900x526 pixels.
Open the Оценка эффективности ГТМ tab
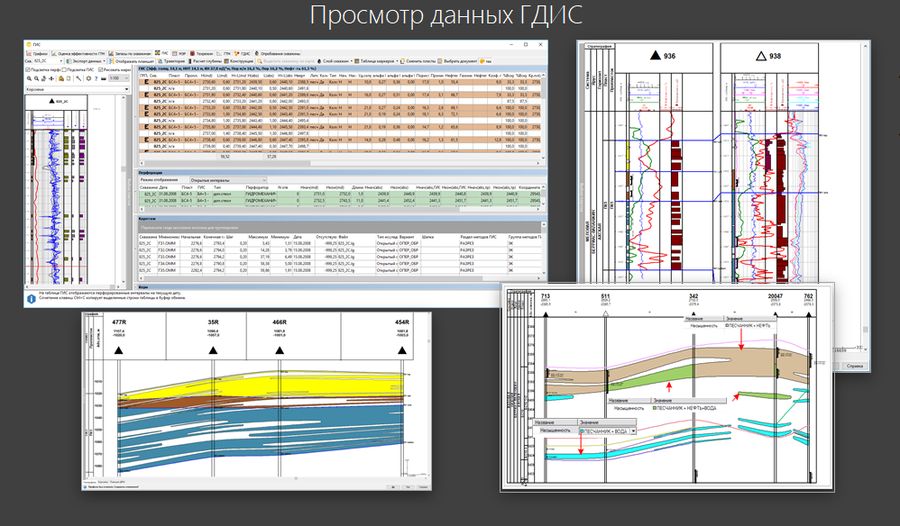click(79, 53)
